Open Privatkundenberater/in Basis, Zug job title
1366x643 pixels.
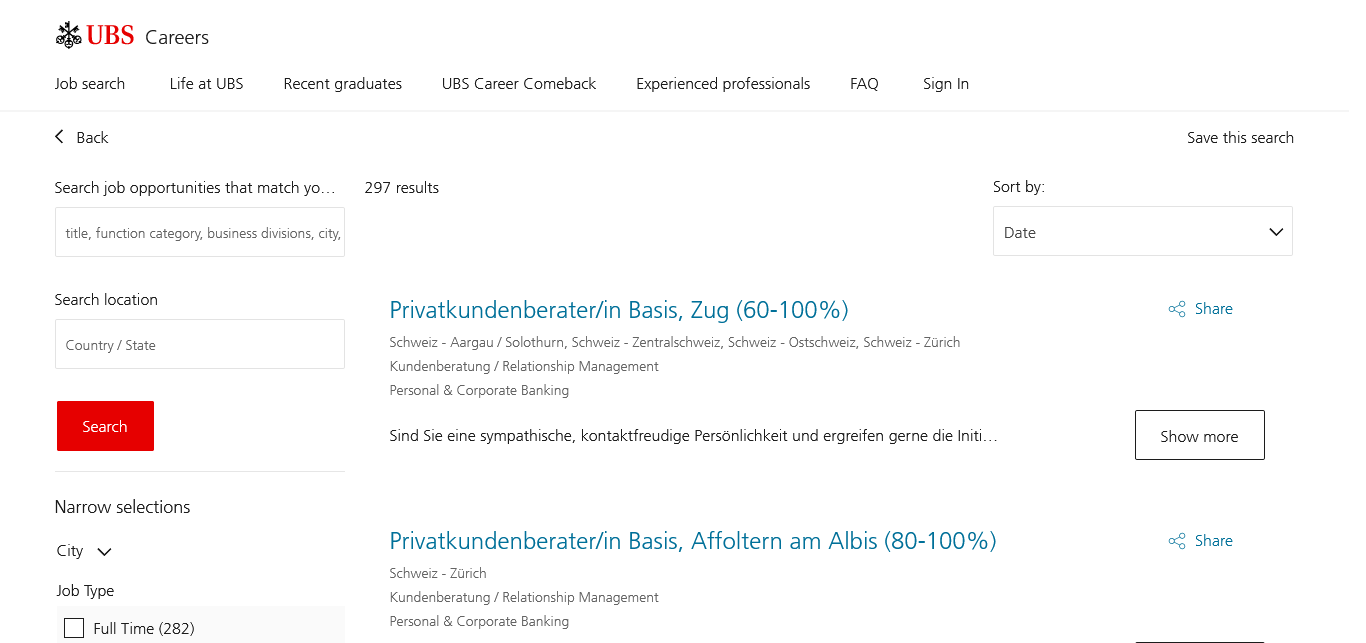(618, 310)
